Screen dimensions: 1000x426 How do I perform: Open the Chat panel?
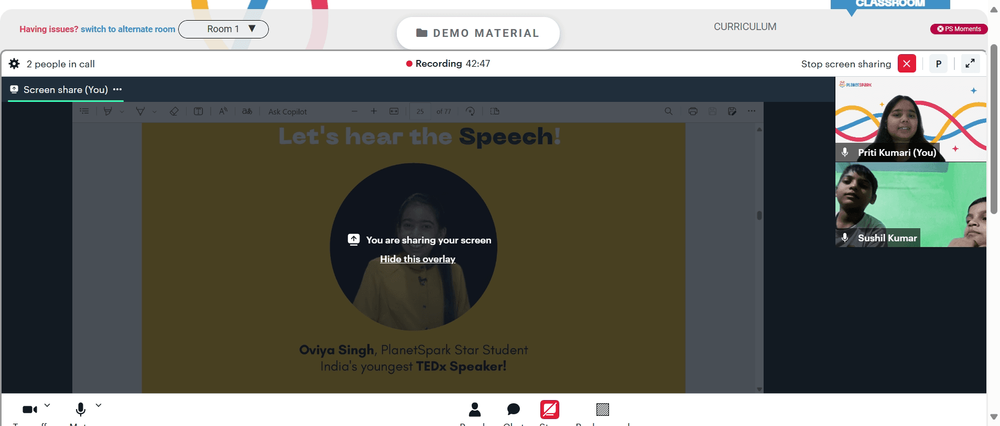pos(513,409)
